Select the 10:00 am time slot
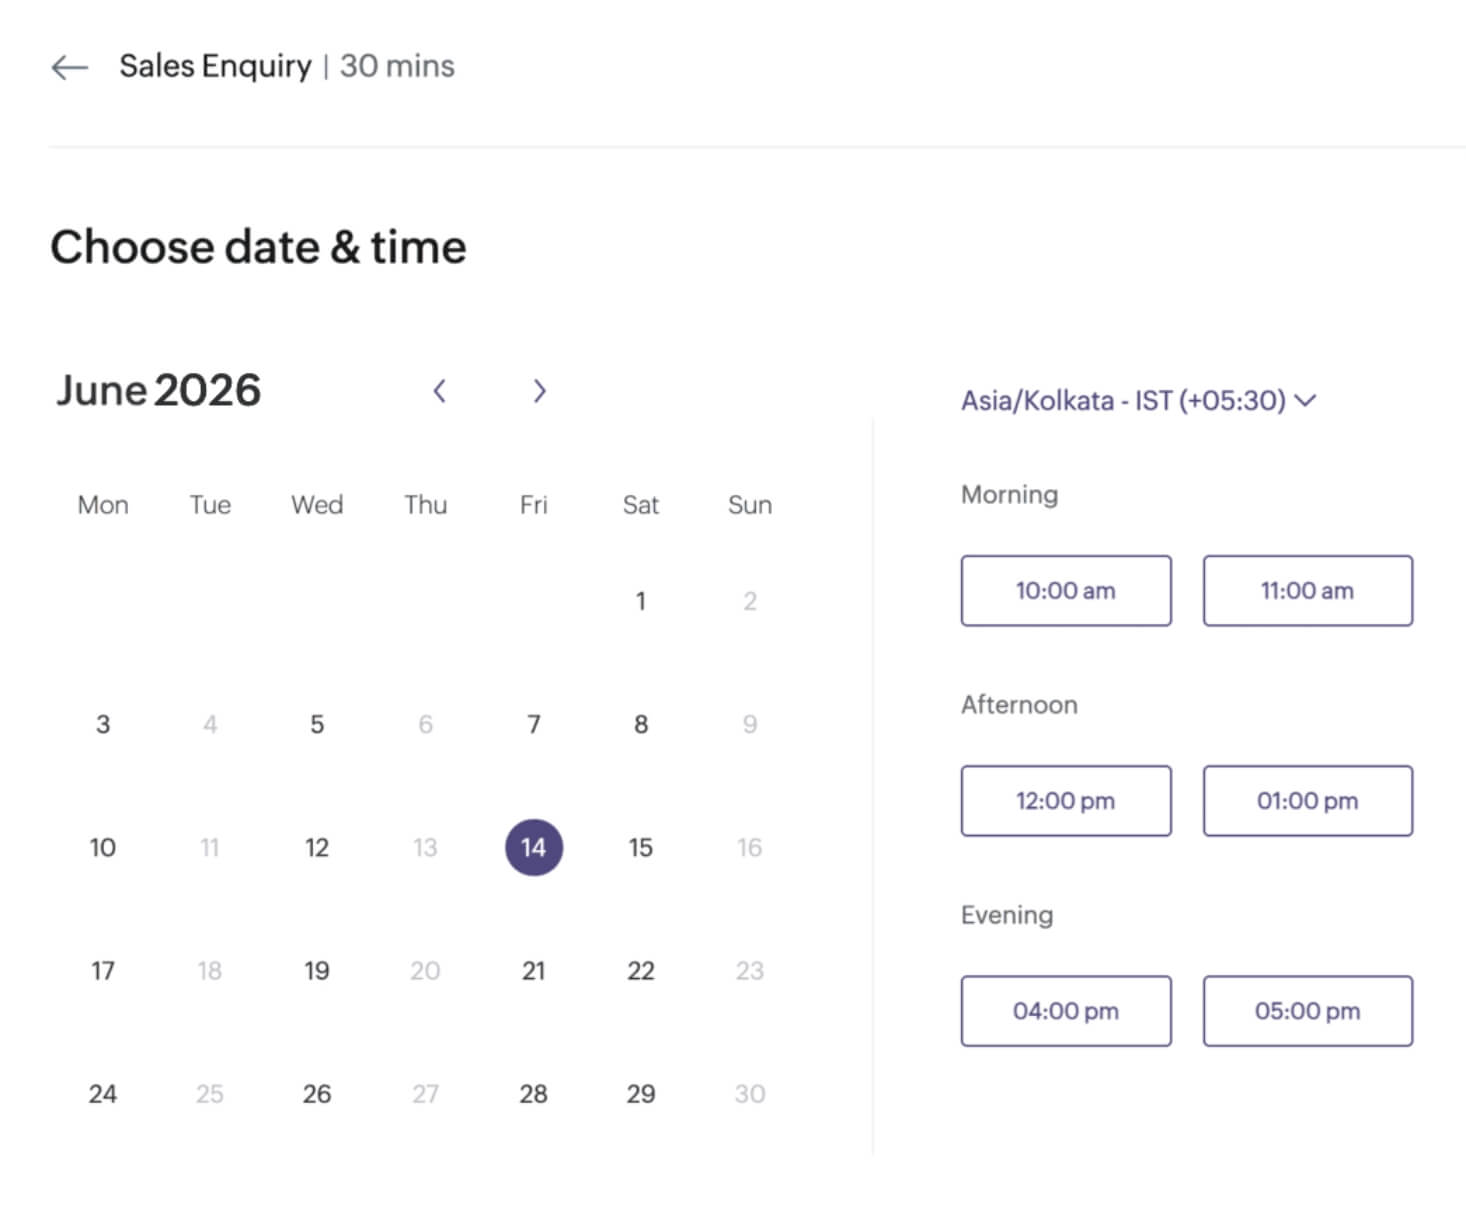The width and height of the screenshot is (1466, 1222). pyautogui.click(x=1065, y=591)
